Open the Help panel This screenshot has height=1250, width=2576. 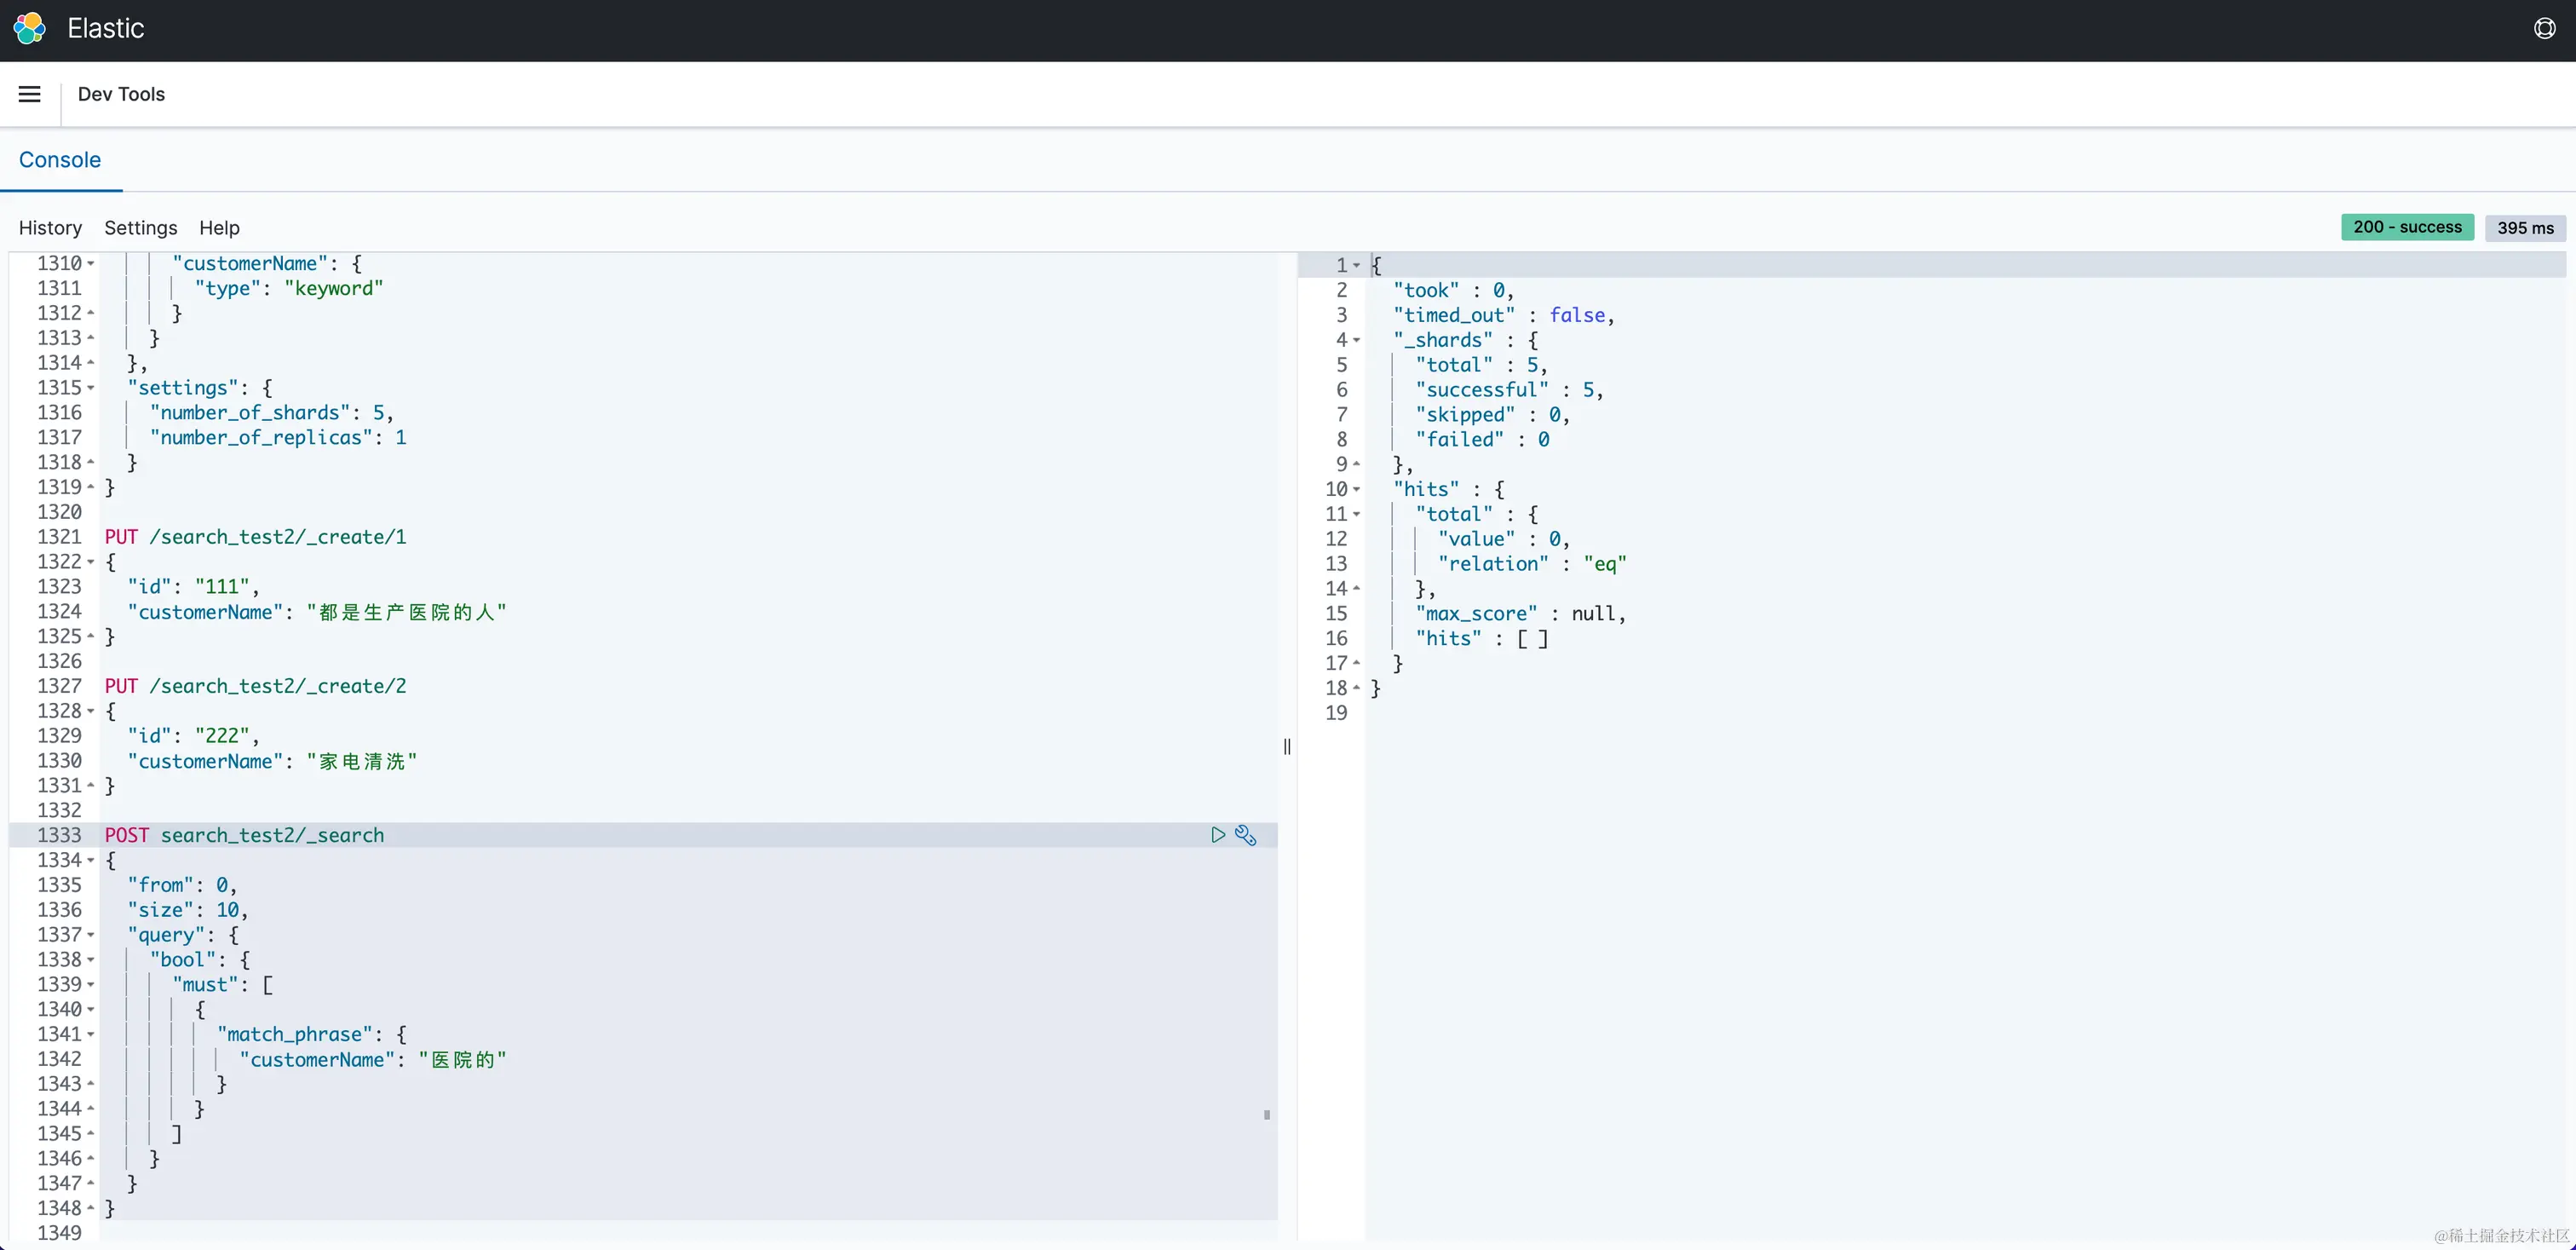click(x=219, y=228)
